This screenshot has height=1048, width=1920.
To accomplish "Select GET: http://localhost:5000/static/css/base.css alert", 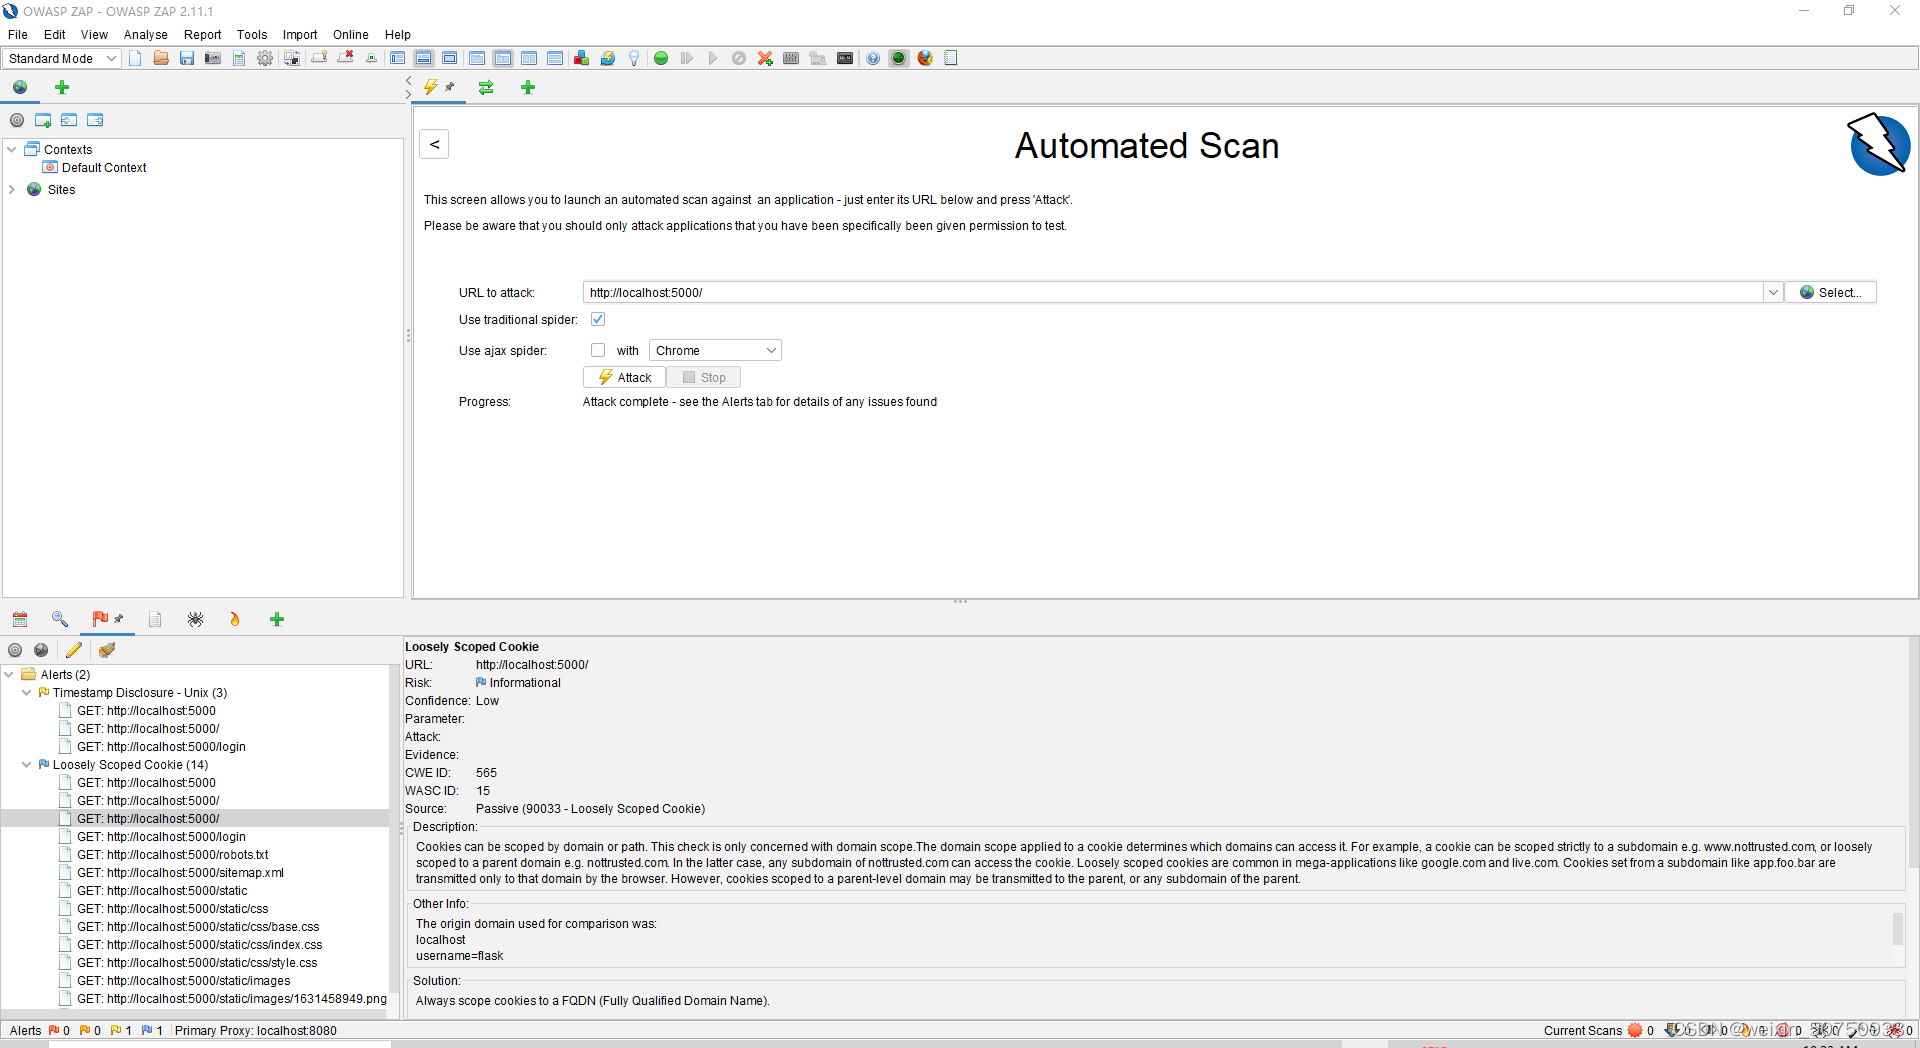I will point(198,927).
